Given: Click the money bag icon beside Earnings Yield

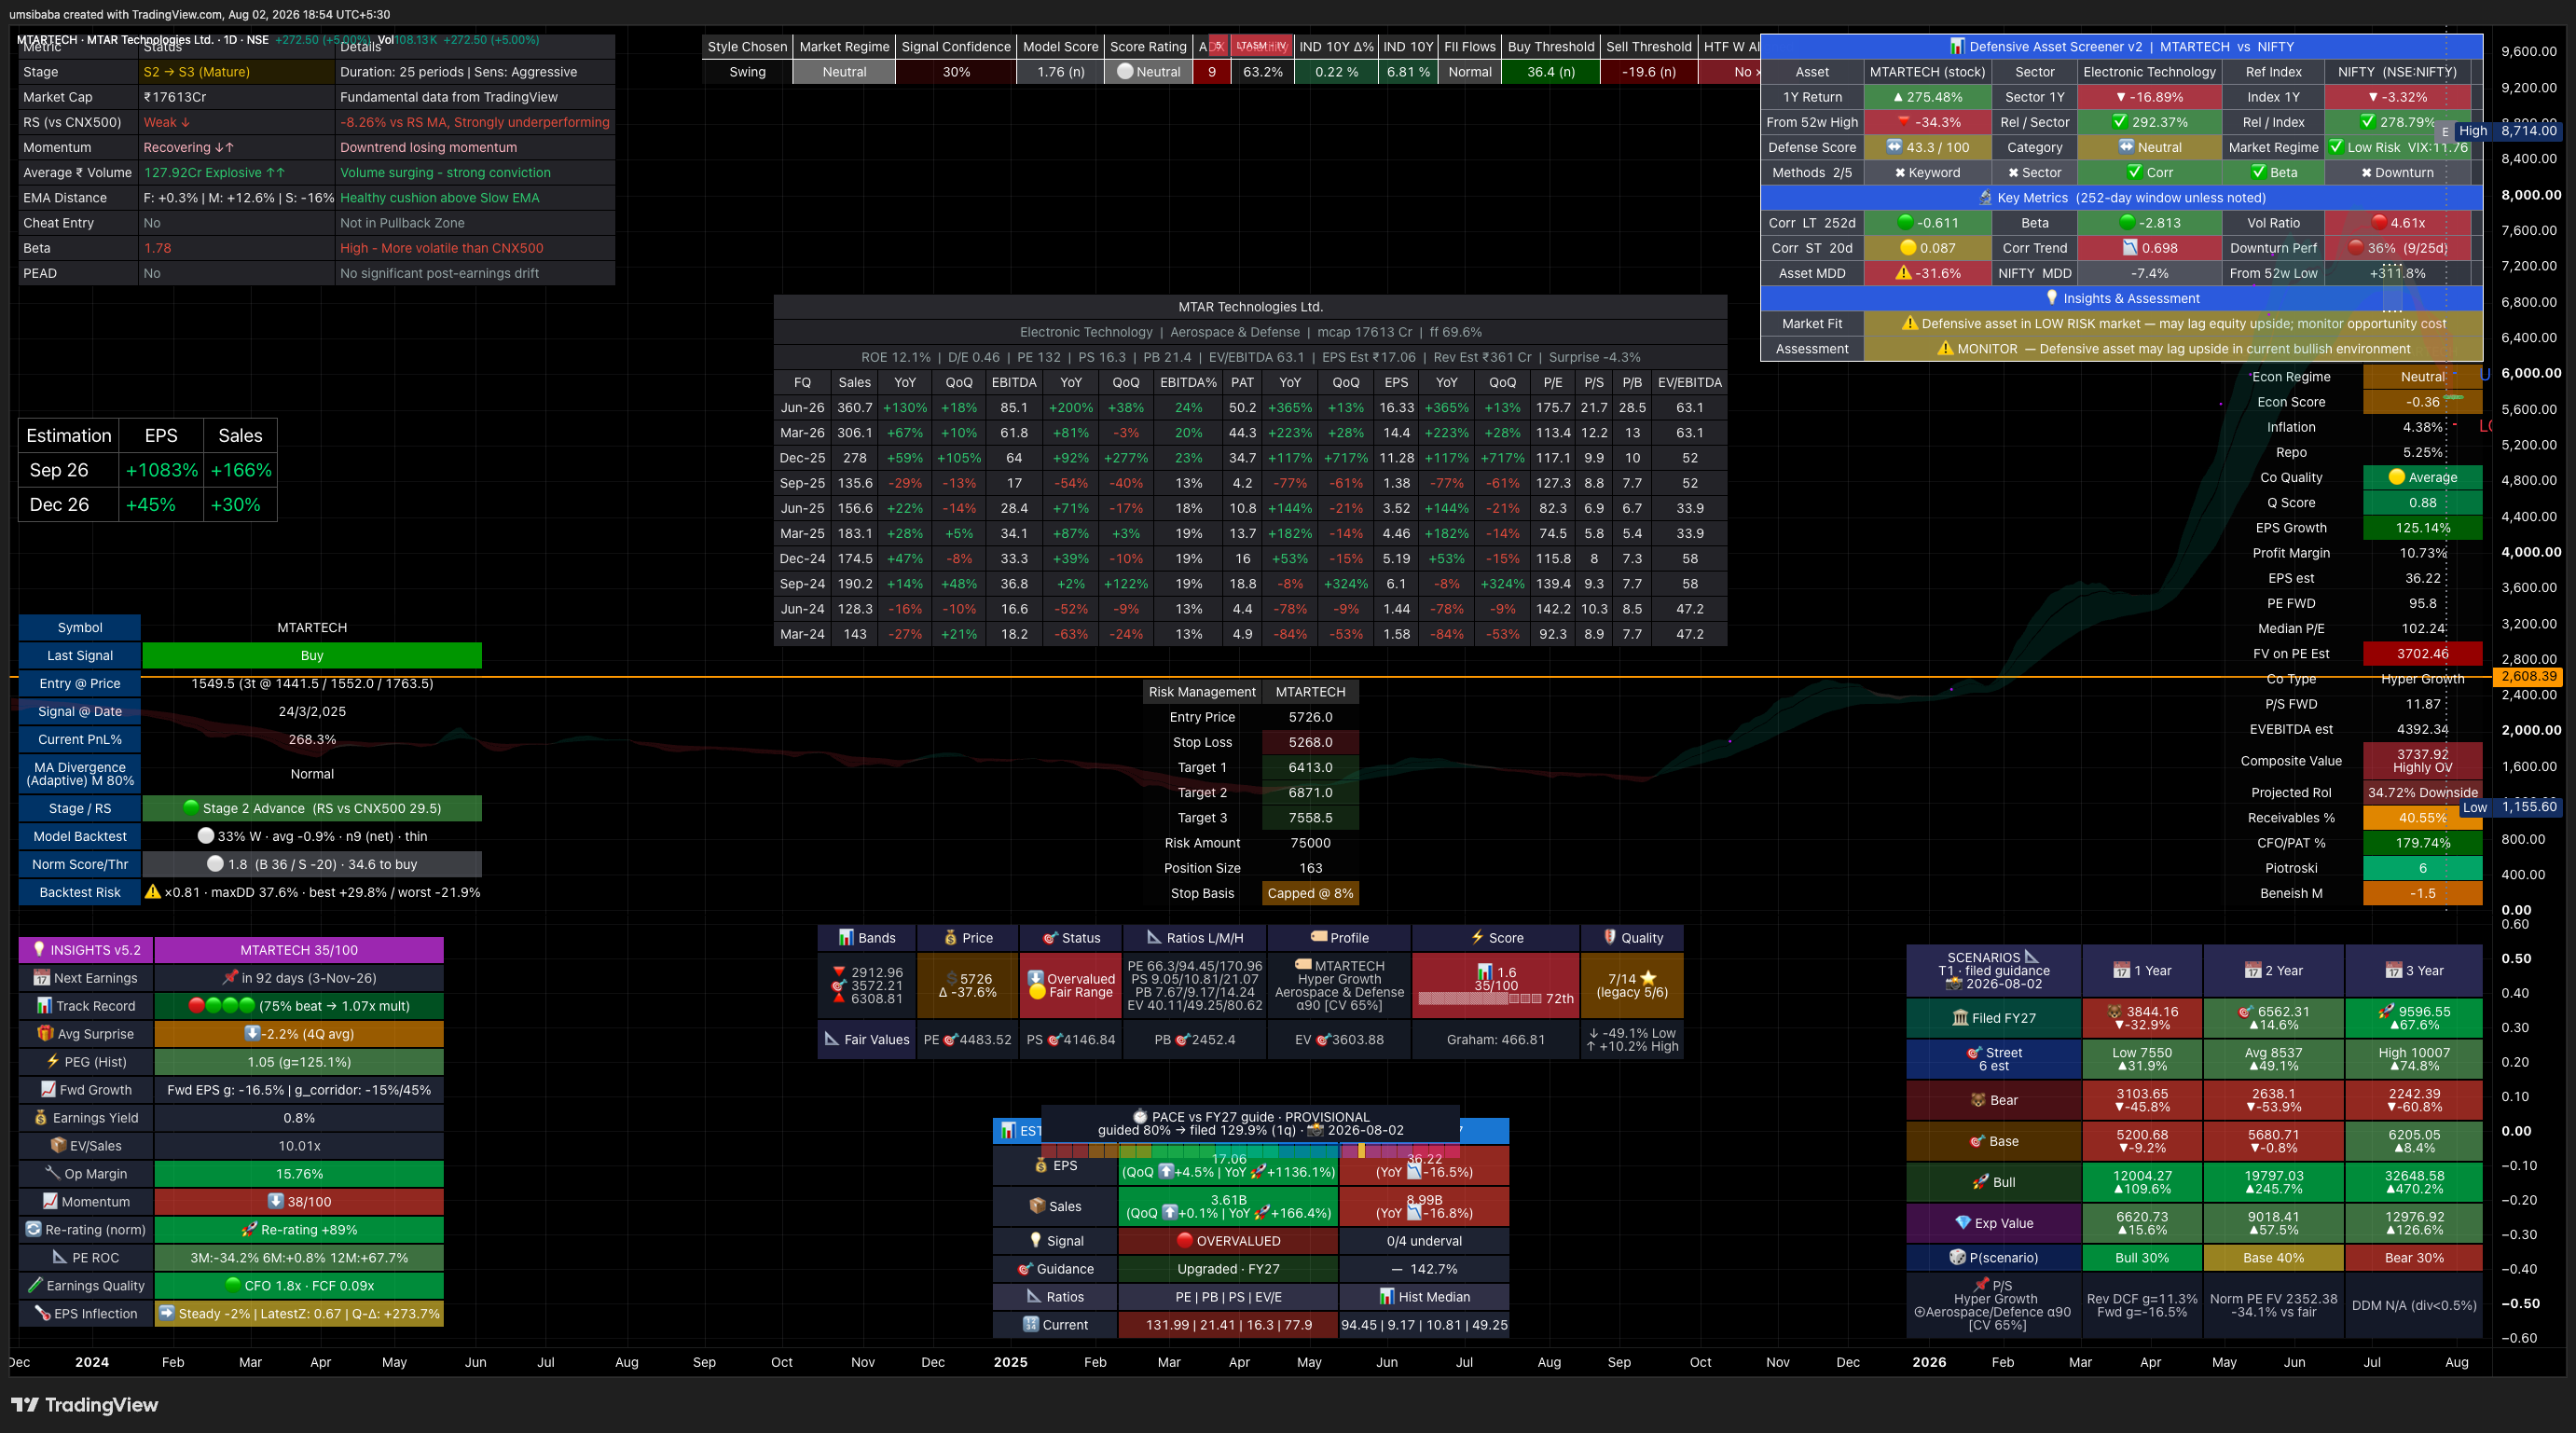Looking at the screenshot, I should tap(41, 1118).
